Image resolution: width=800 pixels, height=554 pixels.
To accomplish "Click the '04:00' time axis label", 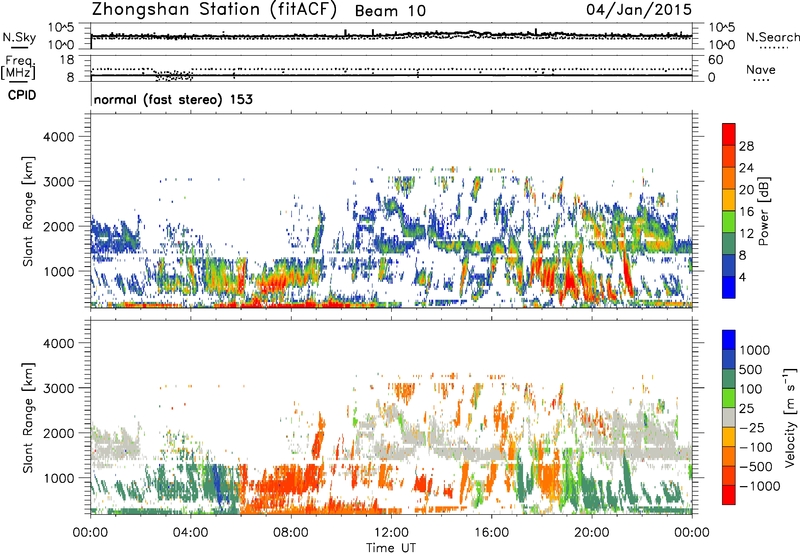I will click(190, 533).
